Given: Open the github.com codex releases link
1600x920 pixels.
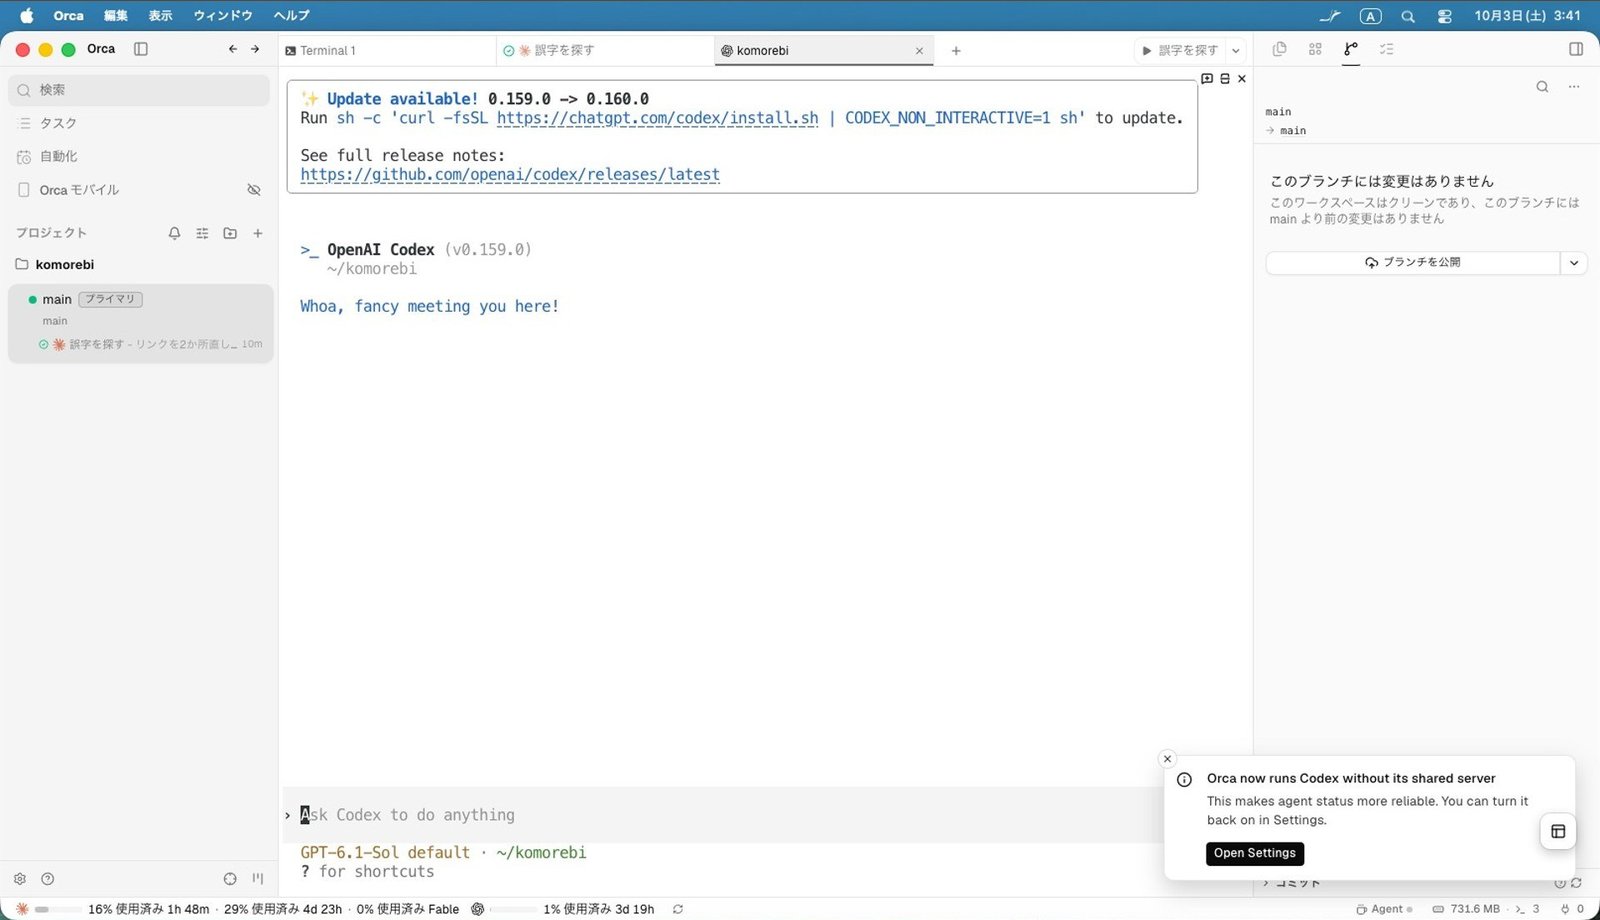Looking at the screenshot, I should coord(510,175).
